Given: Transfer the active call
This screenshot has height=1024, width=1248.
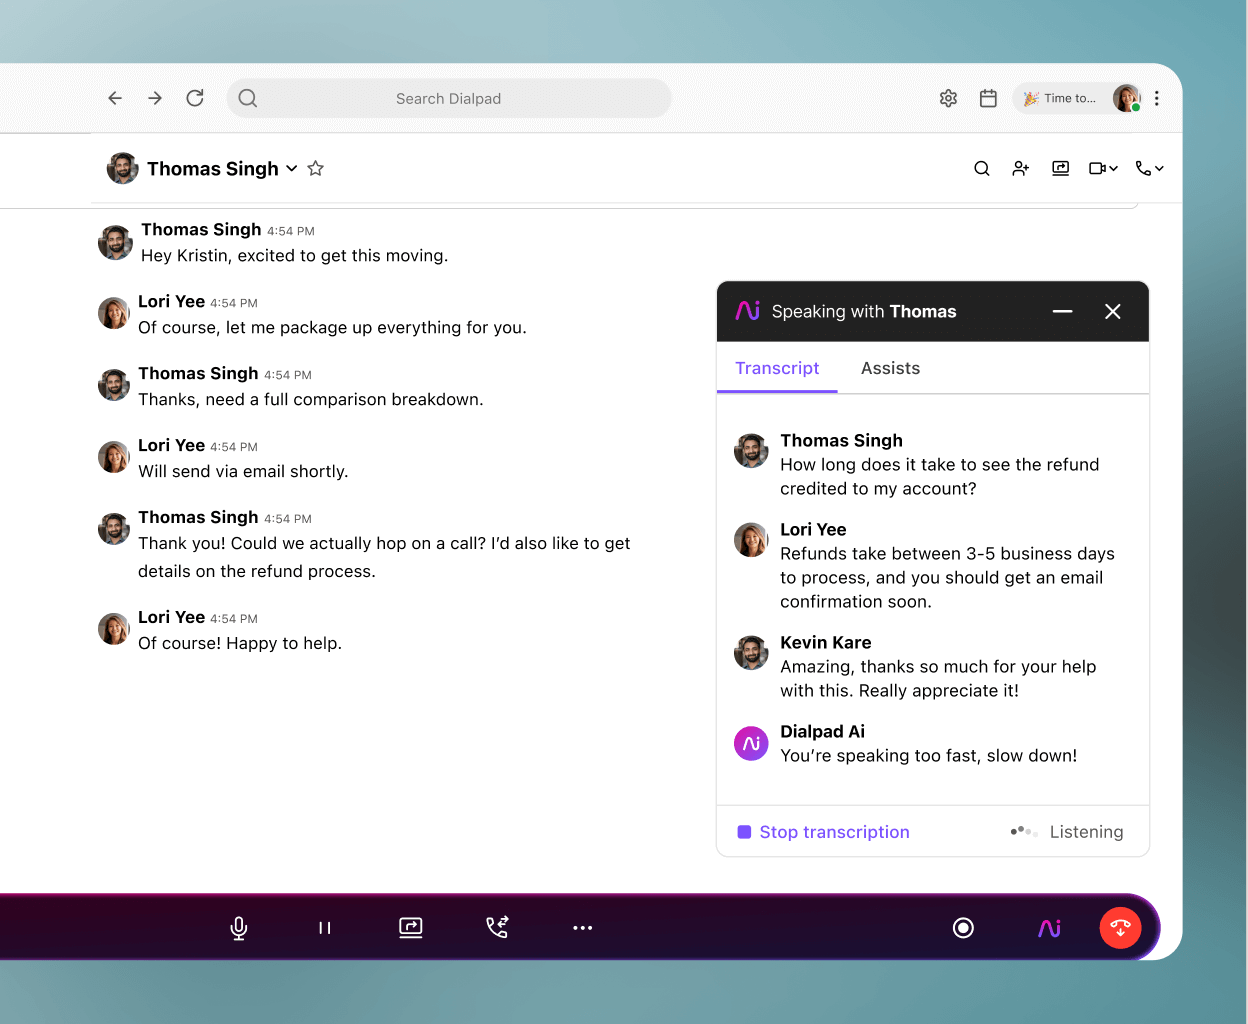Looking at the screenshot, I should pos(497,928).
